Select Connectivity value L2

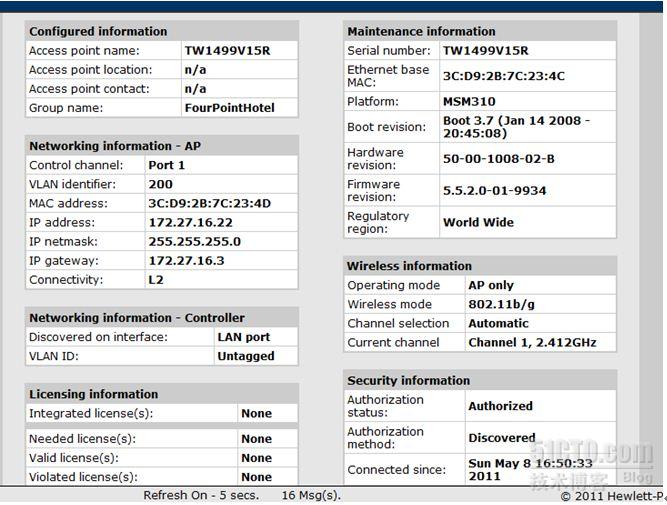[156, 280]
